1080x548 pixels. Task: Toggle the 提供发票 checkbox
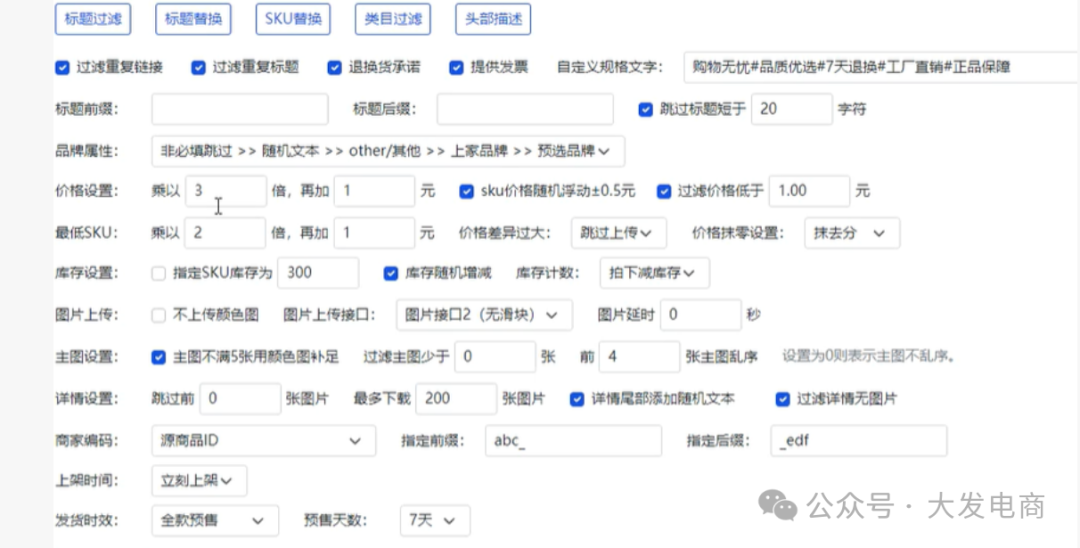point(456,67)
